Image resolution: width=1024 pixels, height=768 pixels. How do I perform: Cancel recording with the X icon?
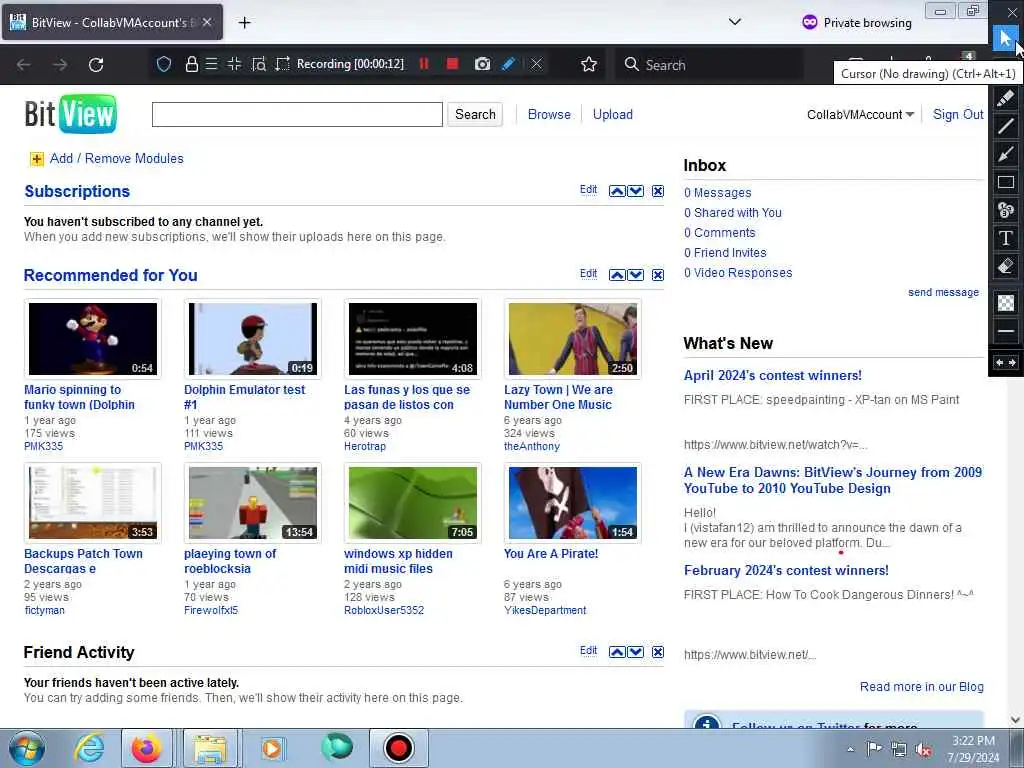point(536,64)
